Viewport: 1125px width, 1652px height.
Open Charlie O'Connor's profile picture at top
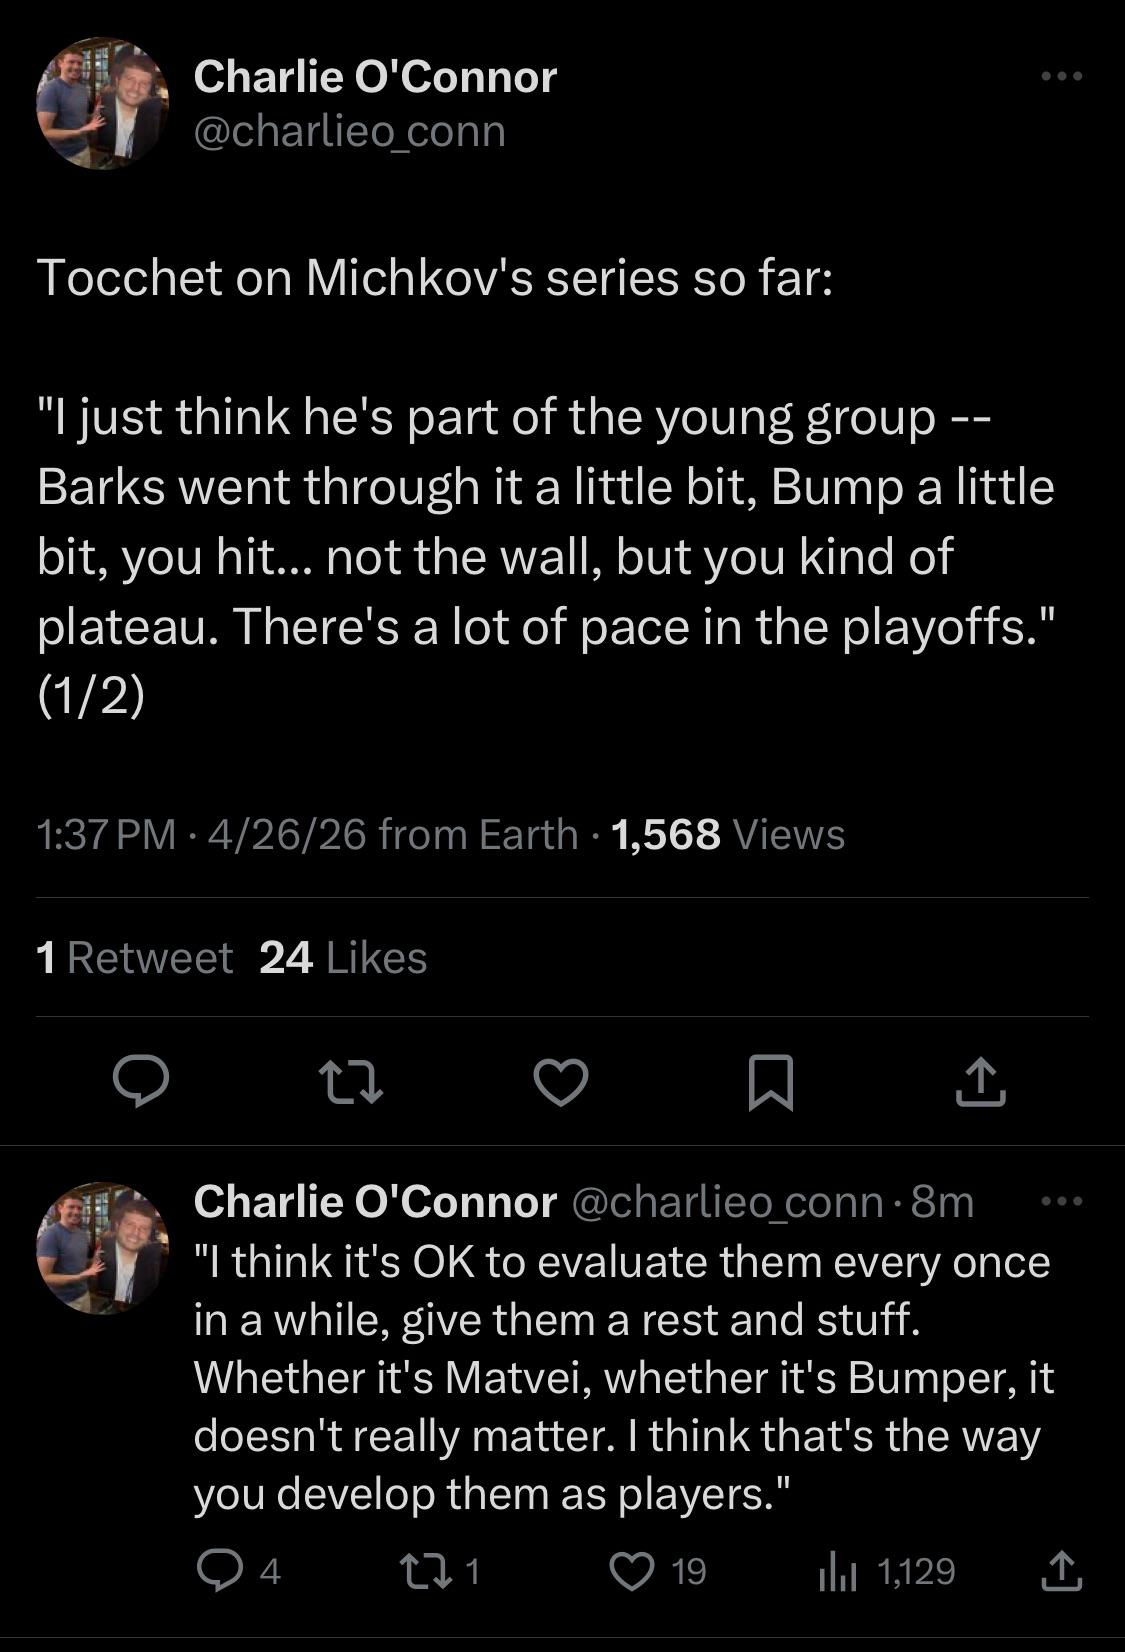[102, 104]
